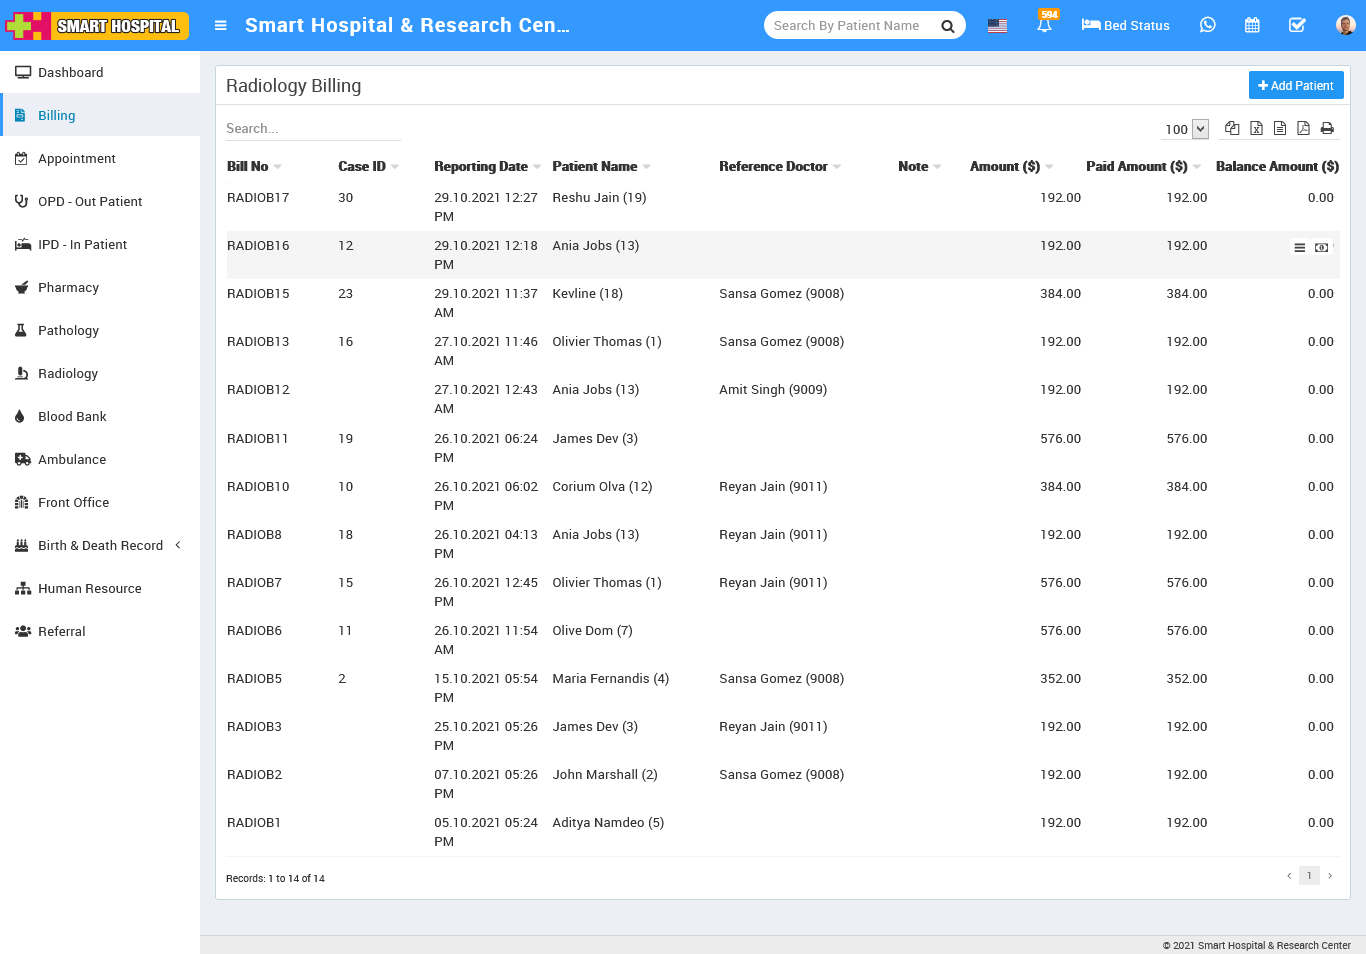The width and height of the screenshot is (1366, 954).
Task: Go to Ambulance
Action: point(100,459)
